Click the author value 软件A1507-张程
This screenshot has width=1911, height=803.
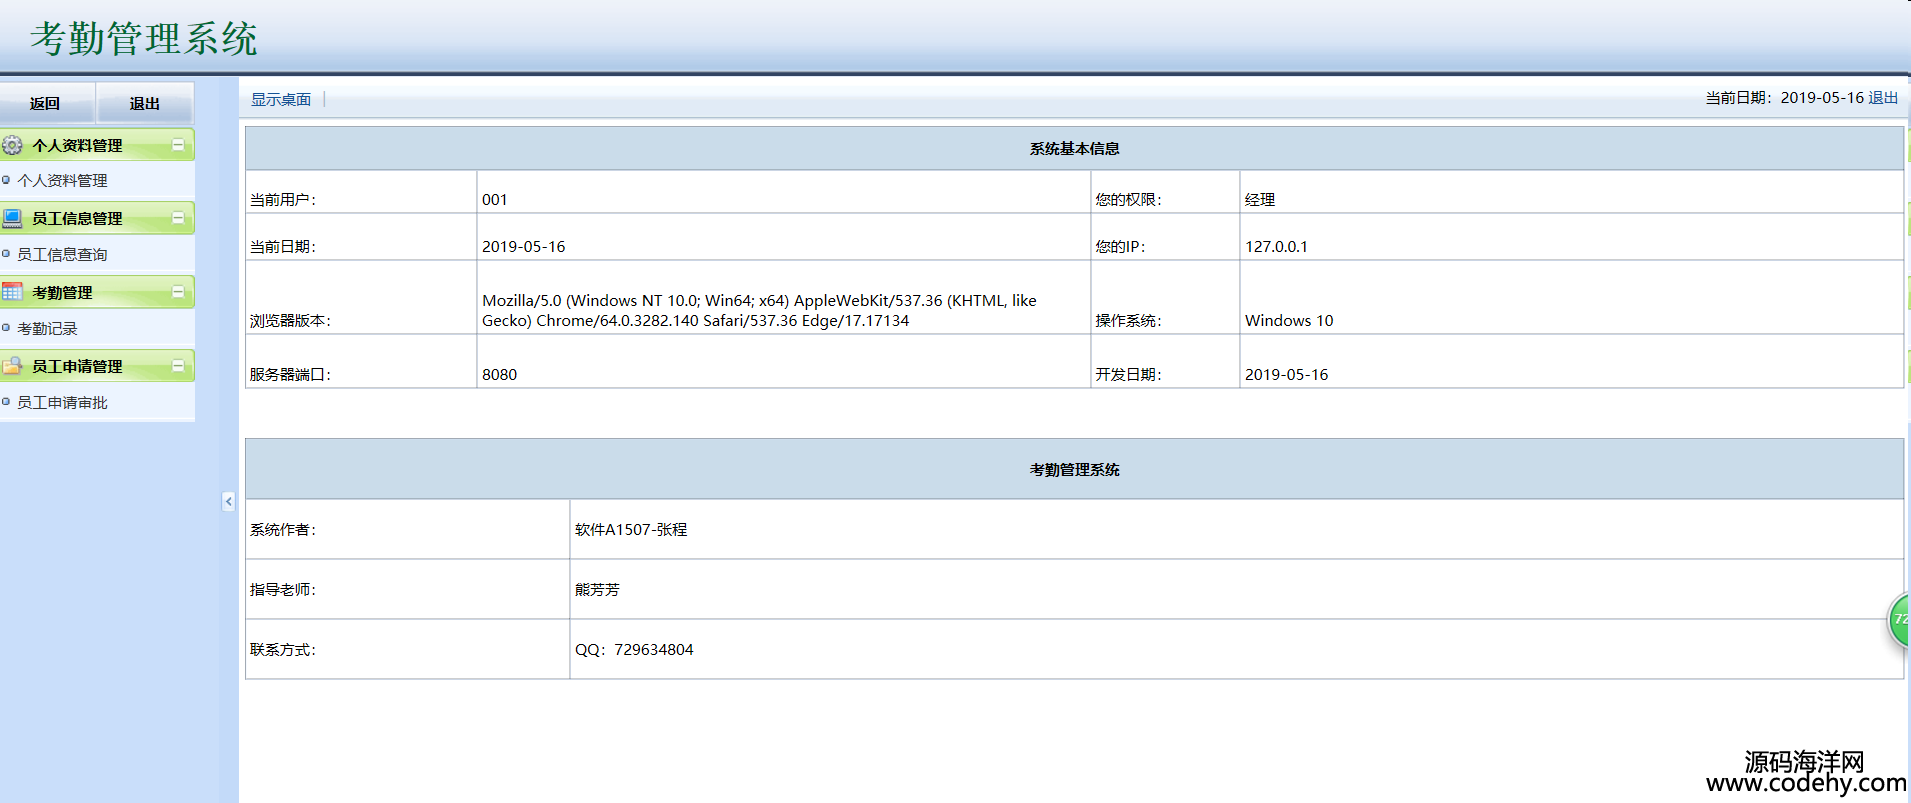tap(631, 530)
